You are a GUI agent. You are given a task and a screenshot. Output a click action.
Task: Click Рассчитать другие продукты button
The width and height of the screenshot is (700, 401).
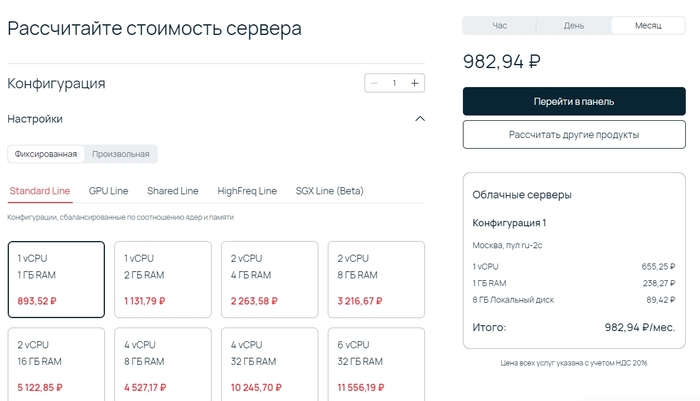click(574, 134)
